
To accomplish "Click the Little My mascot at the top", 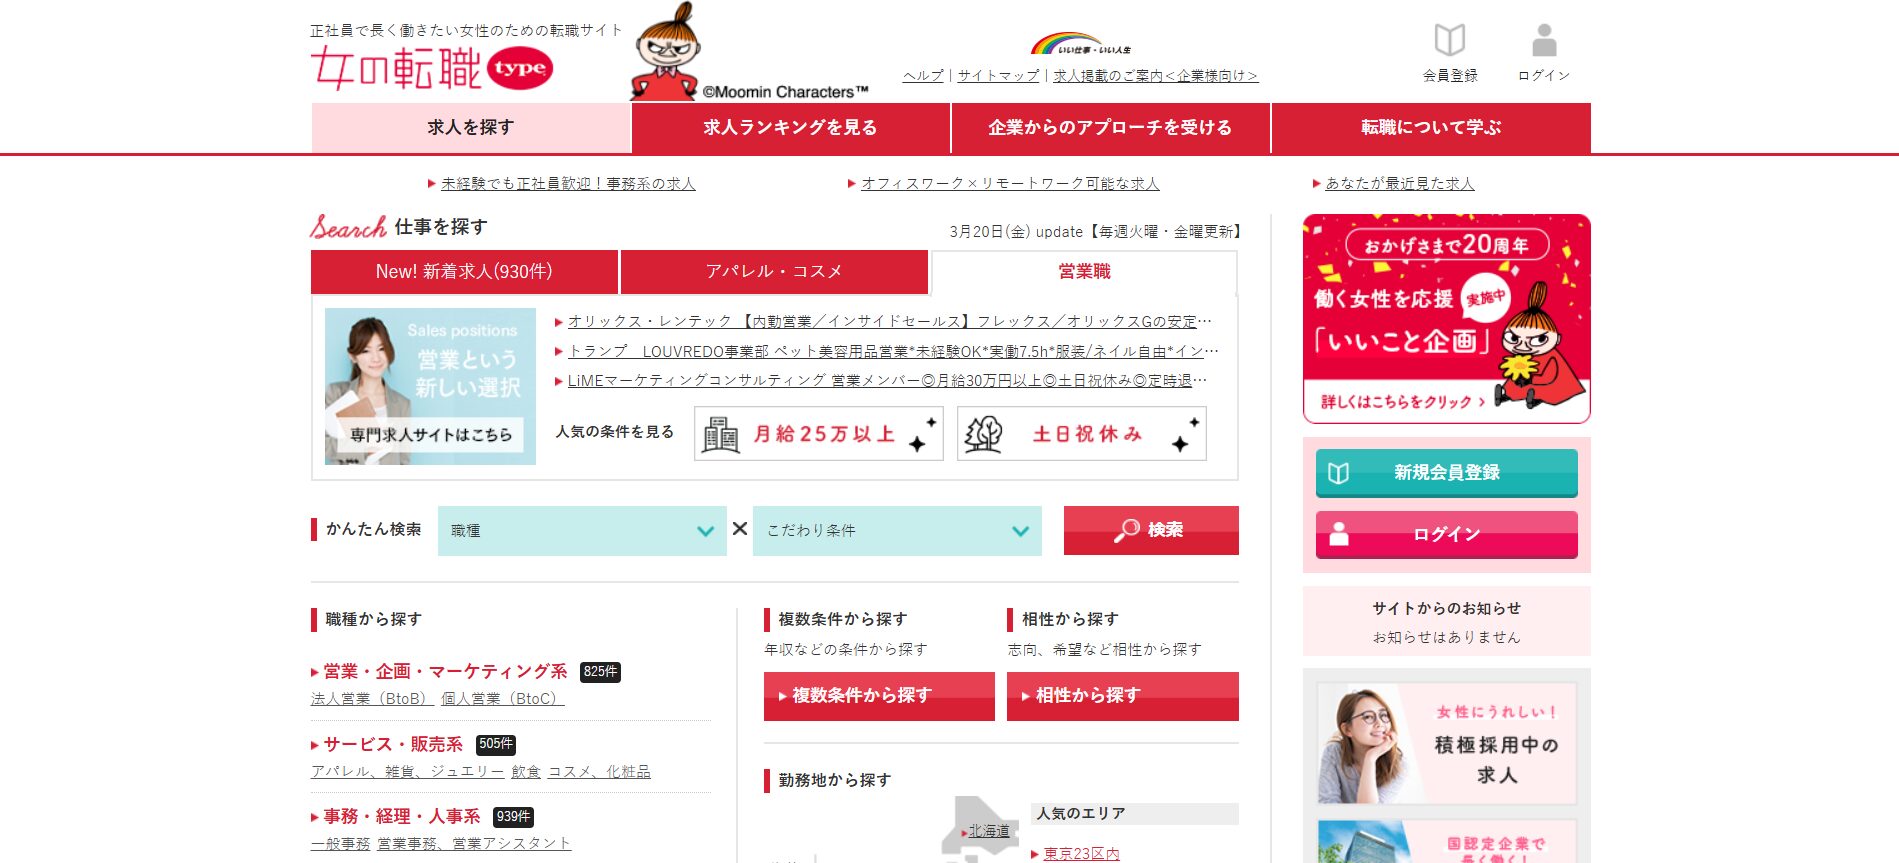I will tap(664, 51).
